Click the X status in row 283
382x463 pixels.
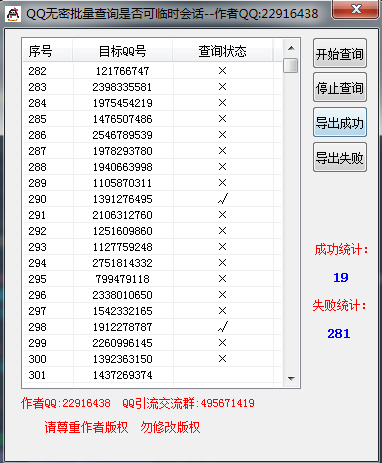(222, 87)
